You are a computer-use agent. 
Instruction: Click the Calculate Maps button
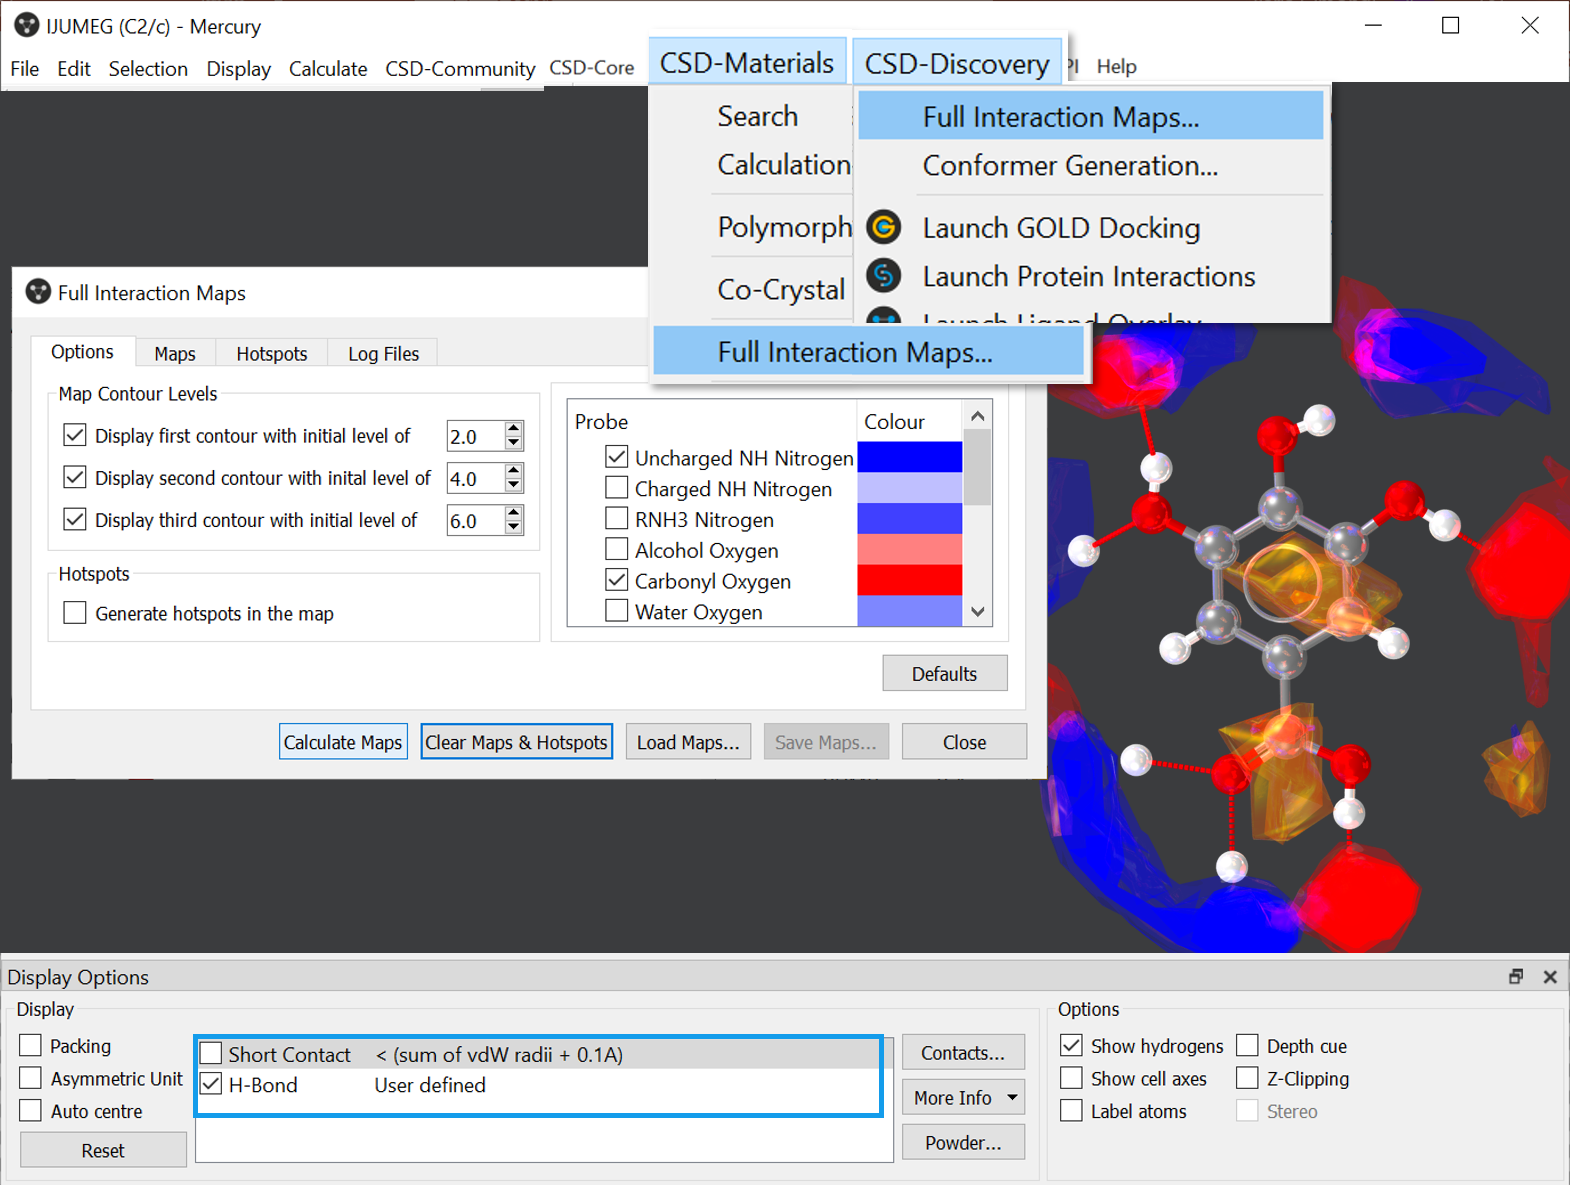(342, 742)
